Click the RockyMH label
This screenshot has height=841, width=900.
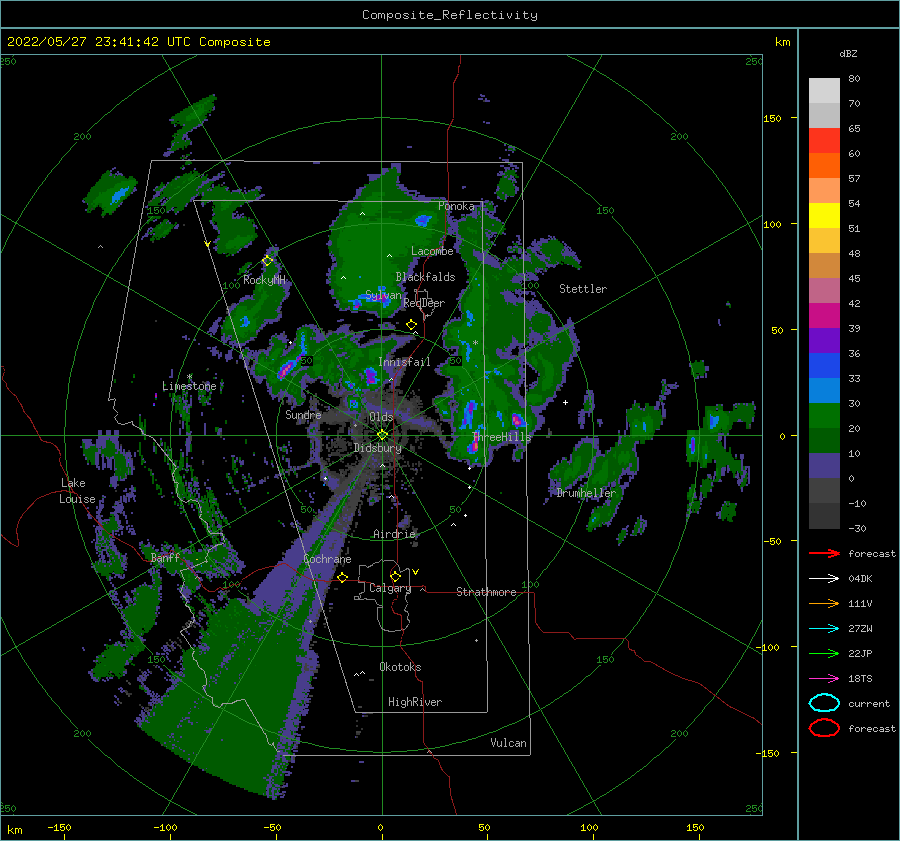[264, 280]
